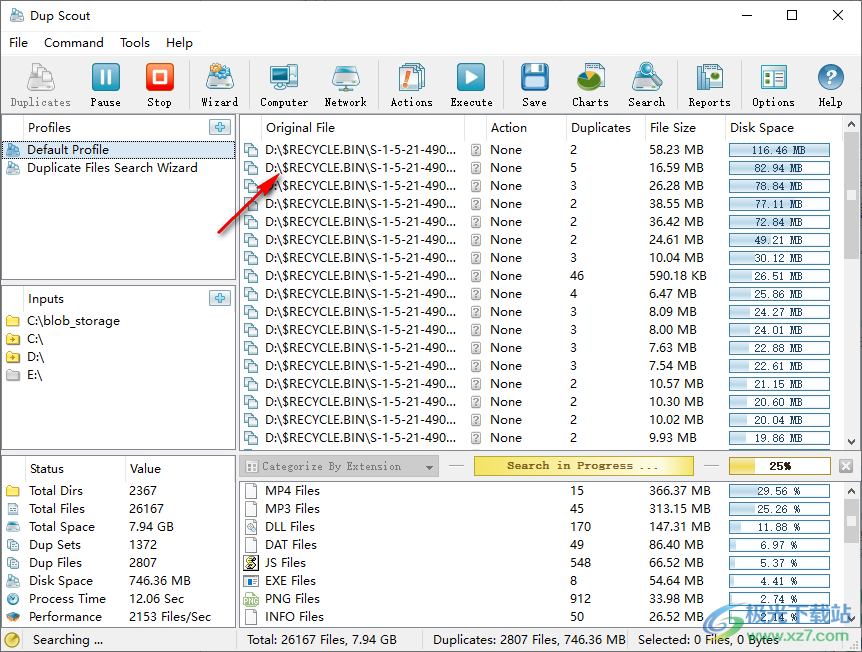This screenshot has width=862, height=652.
Task: Click the DLL Files type icon
Action: point(251,527)
